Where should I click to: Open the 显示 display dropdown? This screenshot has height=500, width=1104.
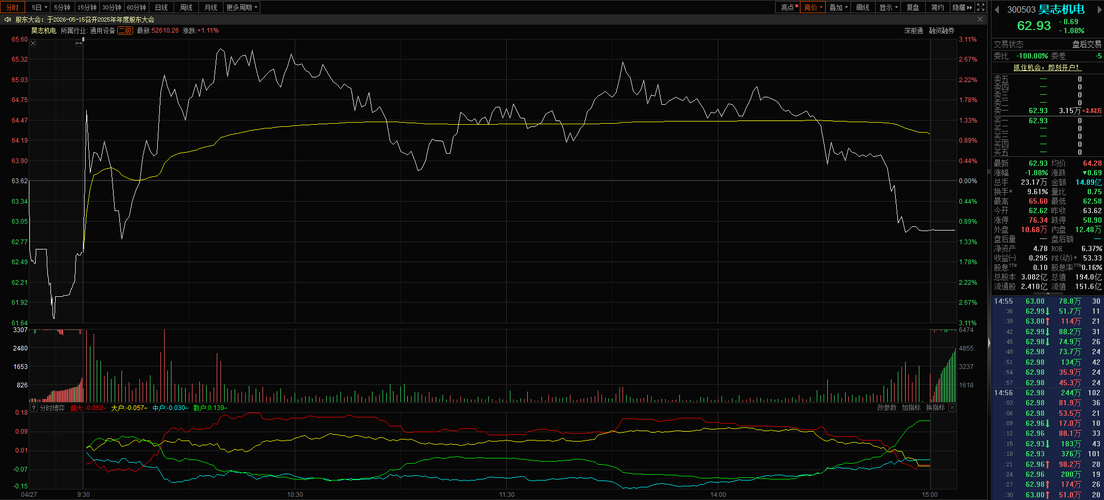888,7
